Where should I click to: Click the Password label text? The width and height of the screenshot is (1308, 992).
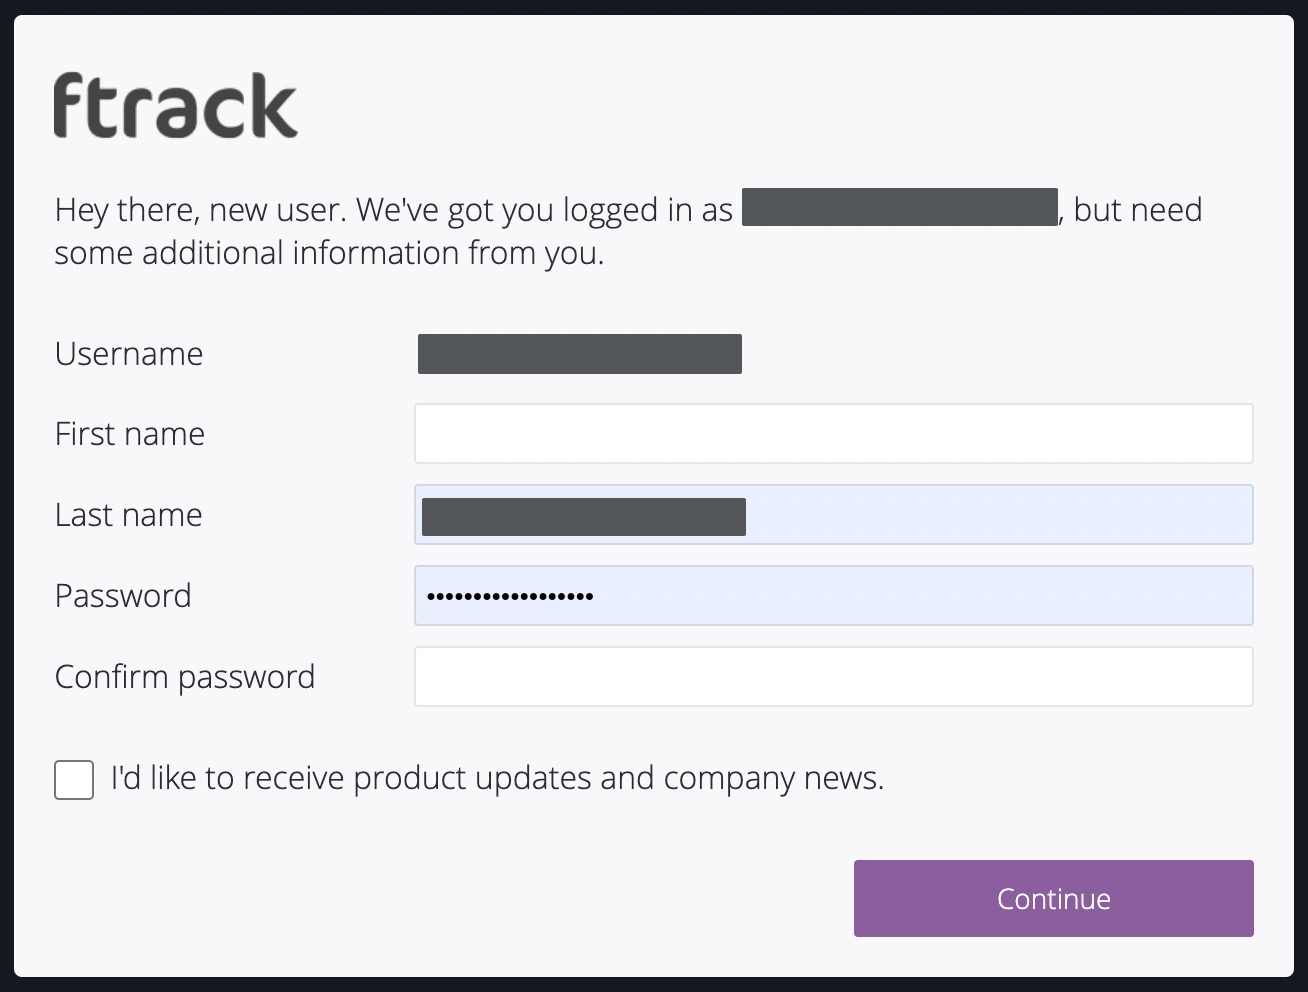pyautogui.click(x=123, y=596)
